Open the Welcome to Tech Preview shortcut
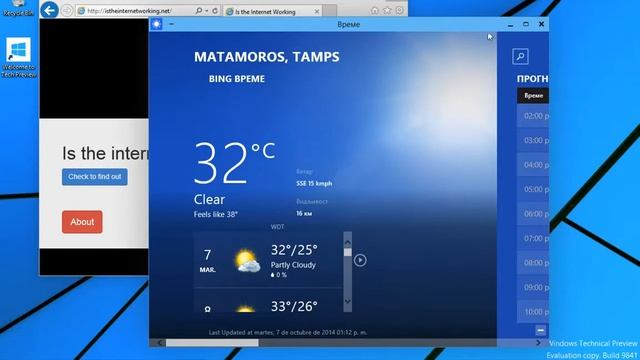This screenshot has height=360, width=640. point(19,58)
